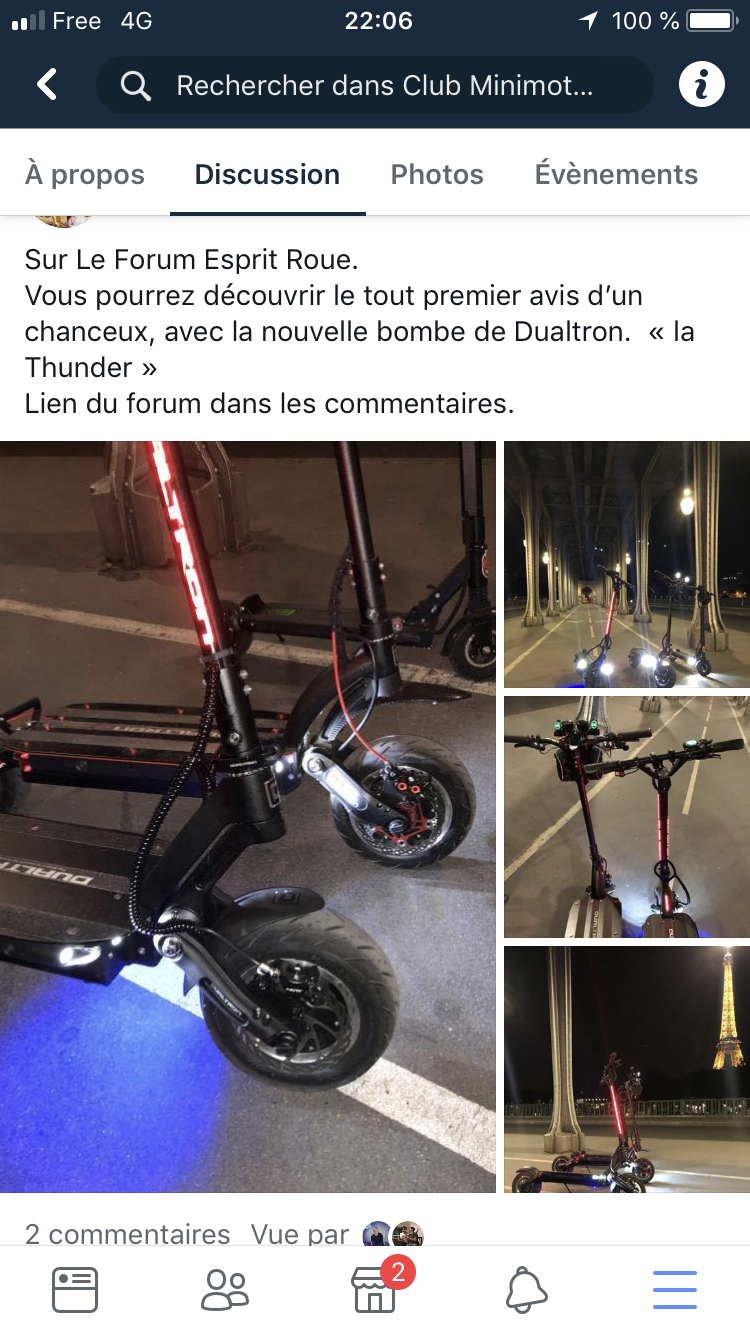Screen dimensions: 750x1334
Task: Open the Friends icon in bottom bar
Action: [x=225, y=1290]
